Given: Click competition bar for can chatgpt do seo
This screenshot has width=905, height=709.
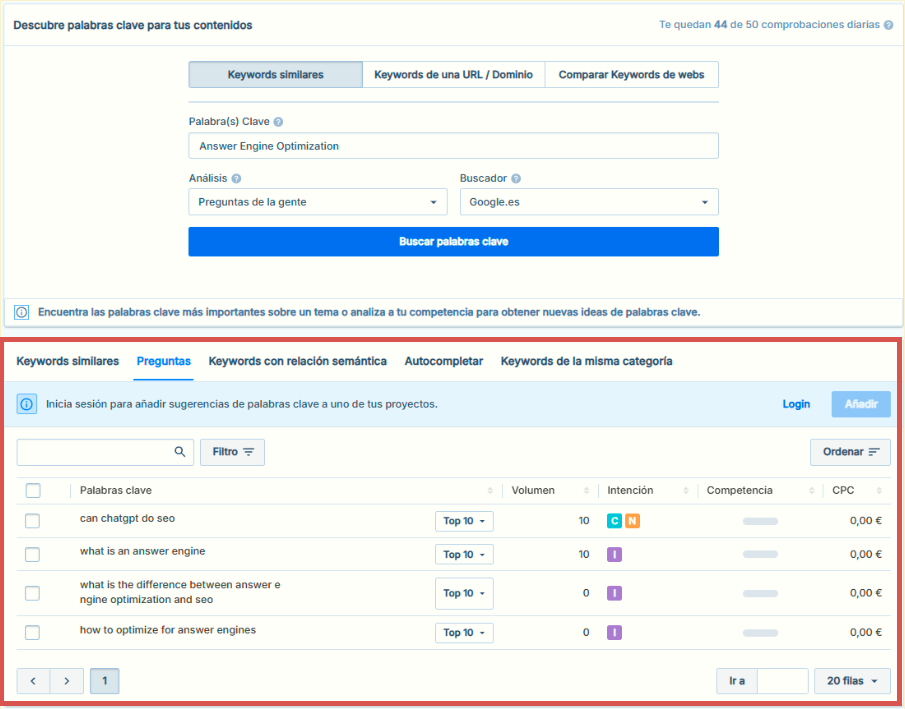Looking at the screenshot, I should tap(760, 521).
